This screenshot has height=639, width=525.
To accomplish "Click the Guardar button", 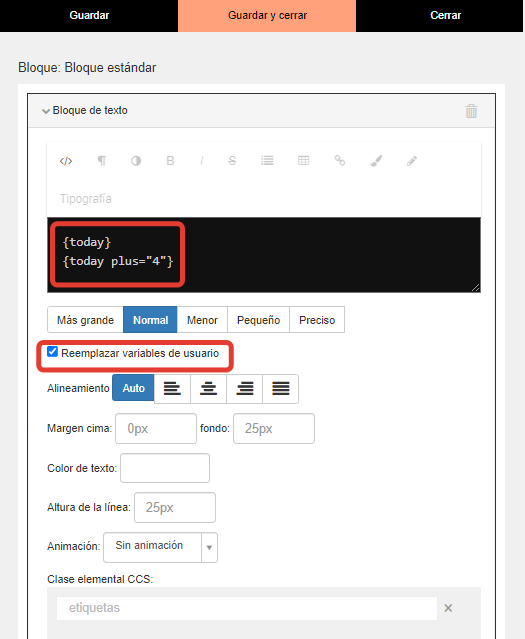I will (x=89, y=15).
